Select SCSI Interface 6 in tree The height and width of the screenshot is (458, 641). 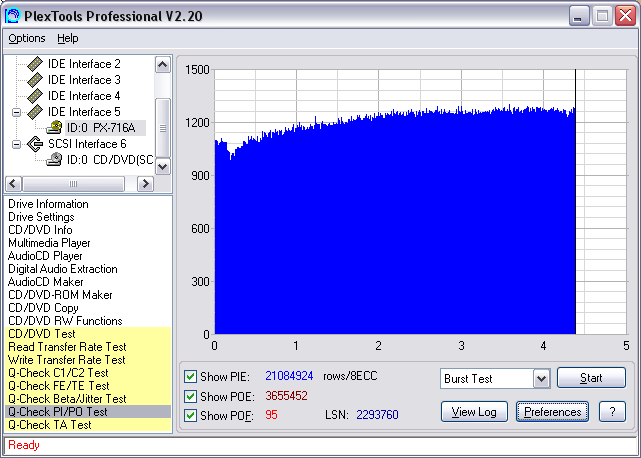click(87, 144)
